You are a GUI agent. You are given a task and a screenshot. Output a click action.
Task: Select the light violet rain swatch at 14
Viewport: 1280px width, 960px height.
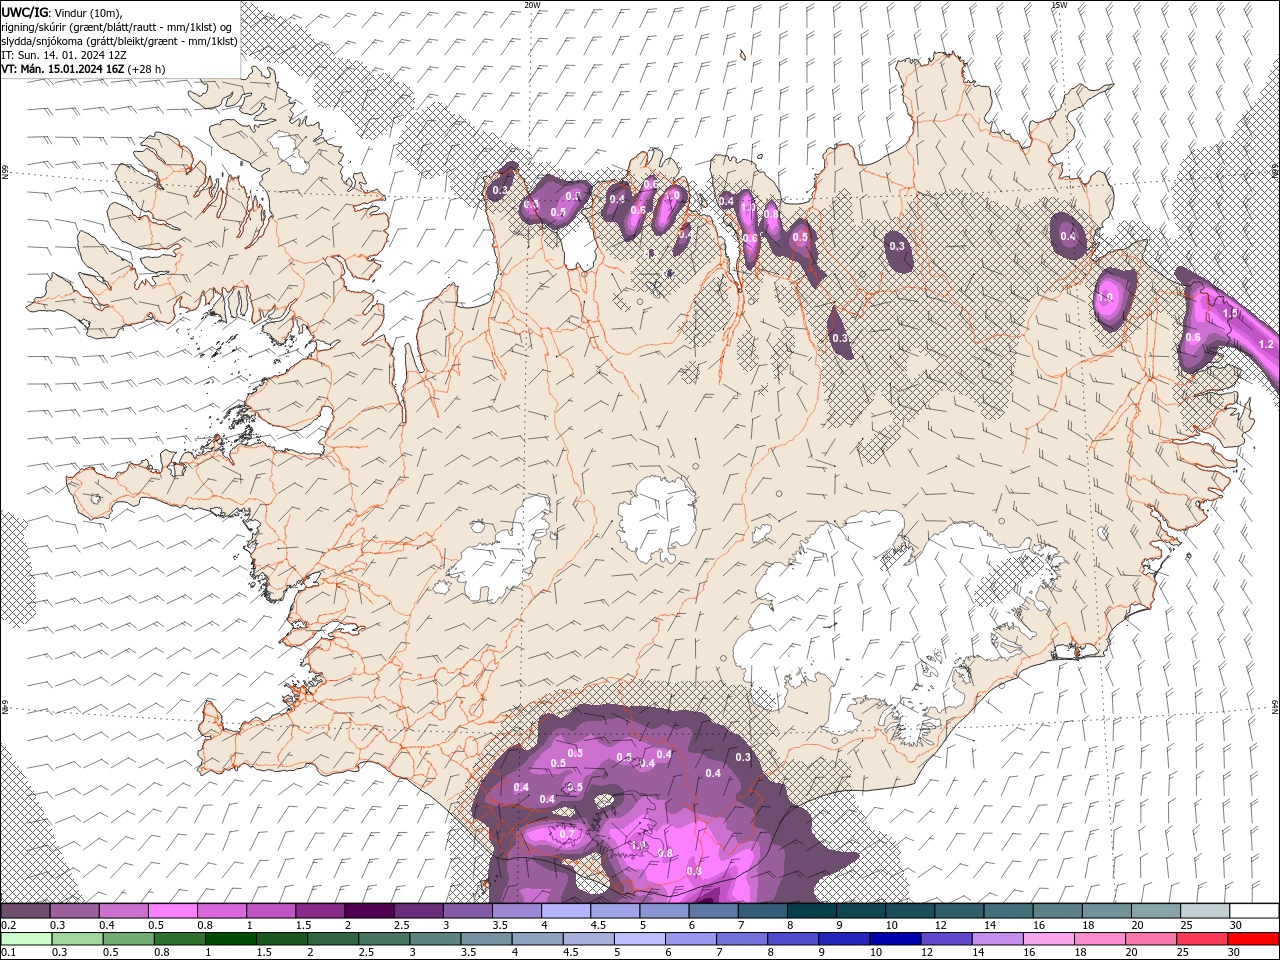click(998, 939)
